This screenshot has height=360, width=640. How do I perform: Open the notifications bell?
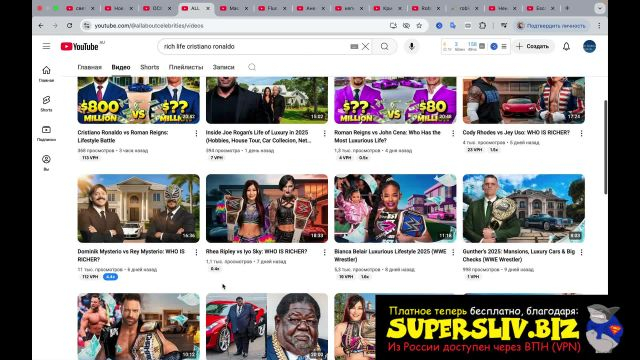pos(566,47)
